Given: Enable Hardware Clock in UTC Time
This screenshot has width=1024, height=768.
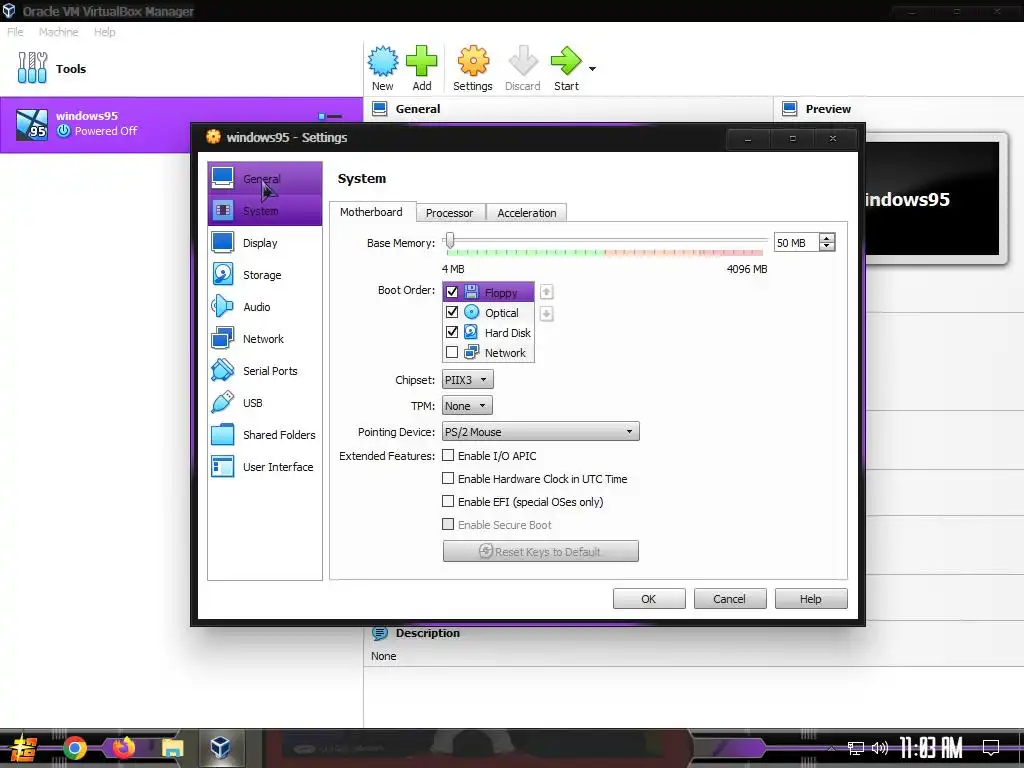Looking at the screenshot, I should [x=448, y=478].
